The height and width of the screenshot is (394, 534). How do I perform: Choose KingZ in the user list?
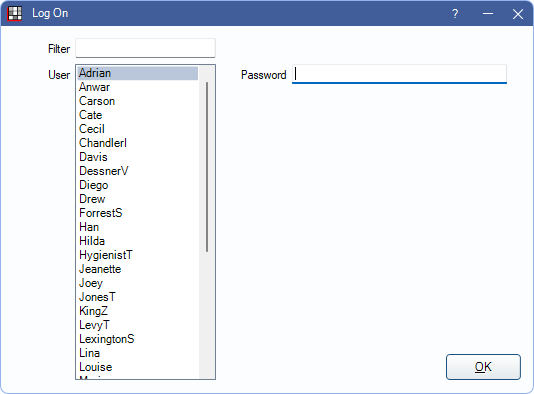(x=138, y=311)
